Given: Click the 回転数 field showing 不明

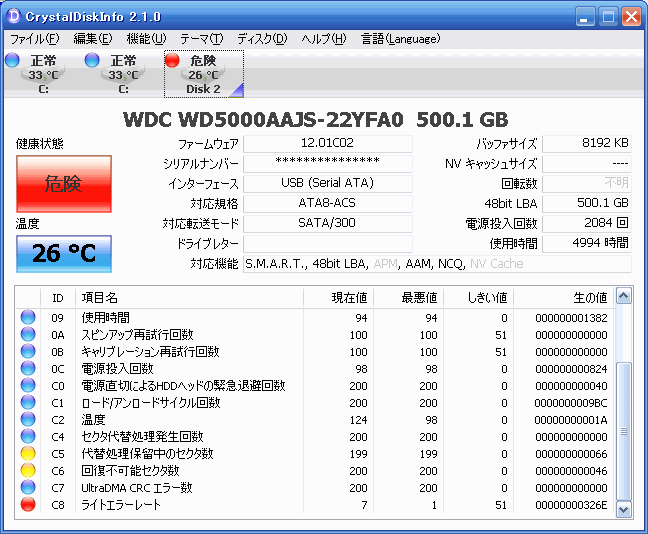Looking at the screenshot, I should 587,184.
